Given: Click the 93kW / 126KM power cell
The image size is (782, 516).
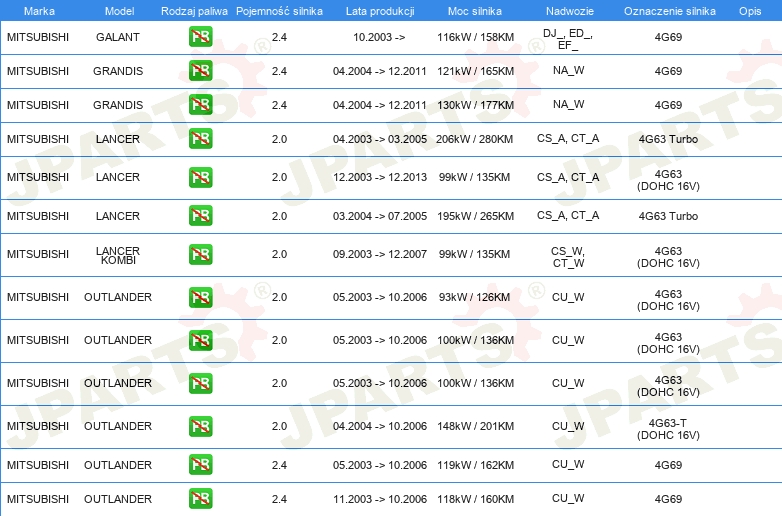Looking at the screenshot, I should [474, 297].
